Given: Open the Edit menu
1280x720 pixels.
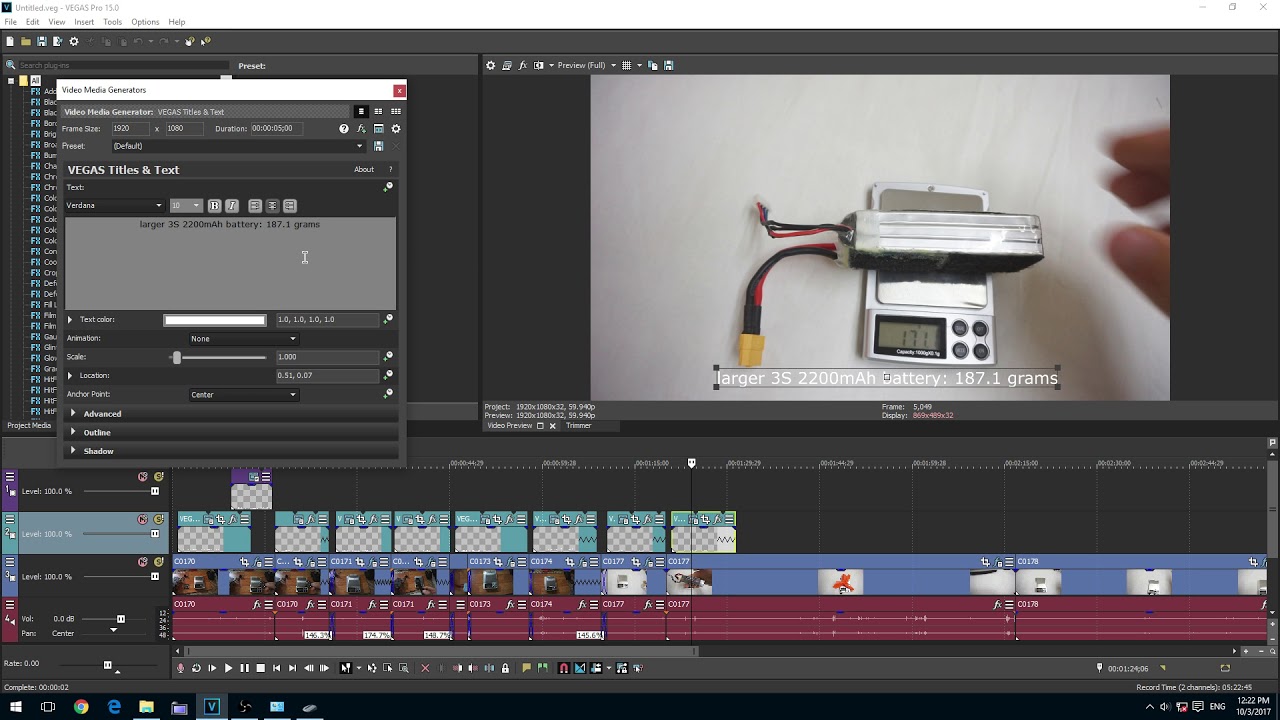Looking at the screenshot, I should point(33,22).
